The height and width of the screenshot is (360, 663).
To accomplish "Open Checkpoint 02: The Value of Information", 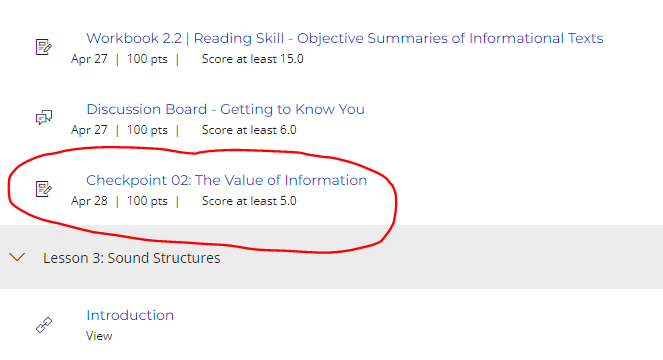I will click(x=227, y=180).
